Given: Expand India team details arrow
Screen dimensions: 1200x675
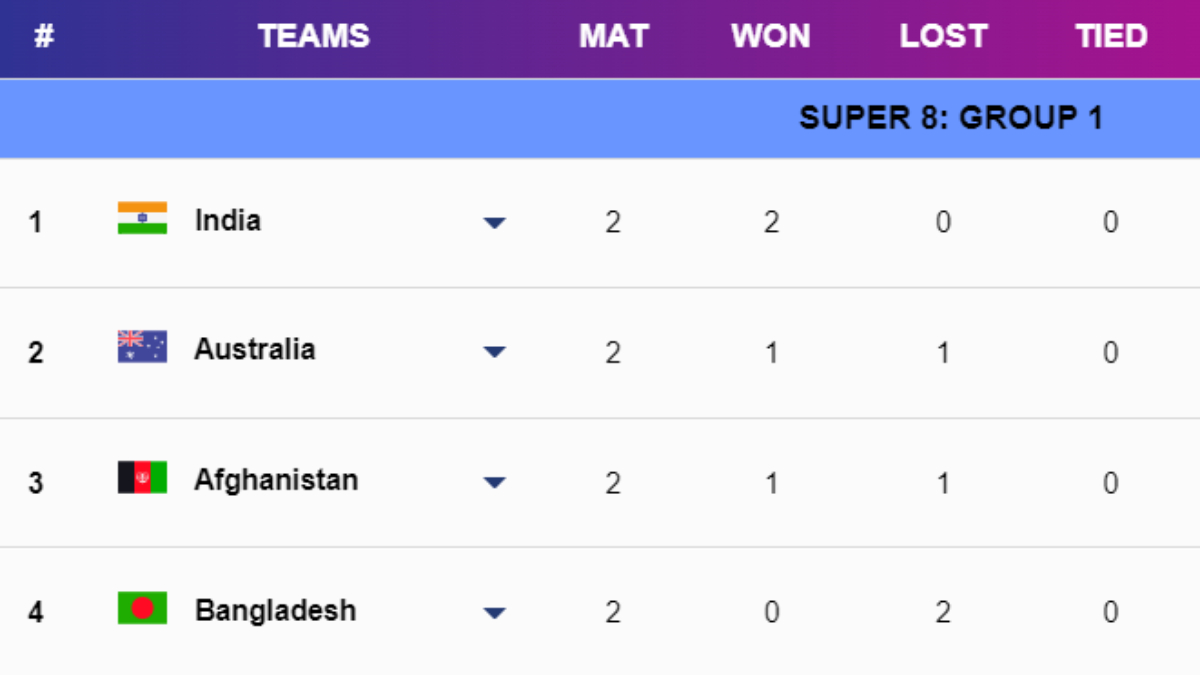Looking at the screenshot, I should pyautogui.click(x=494, y=223).
